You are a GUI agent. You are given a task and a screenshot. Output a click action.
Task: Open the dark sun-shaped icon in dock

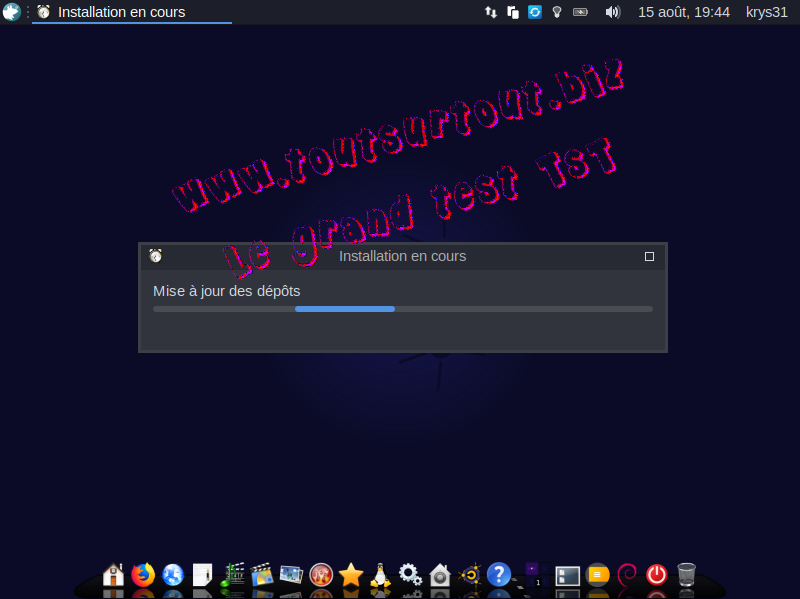469,575
